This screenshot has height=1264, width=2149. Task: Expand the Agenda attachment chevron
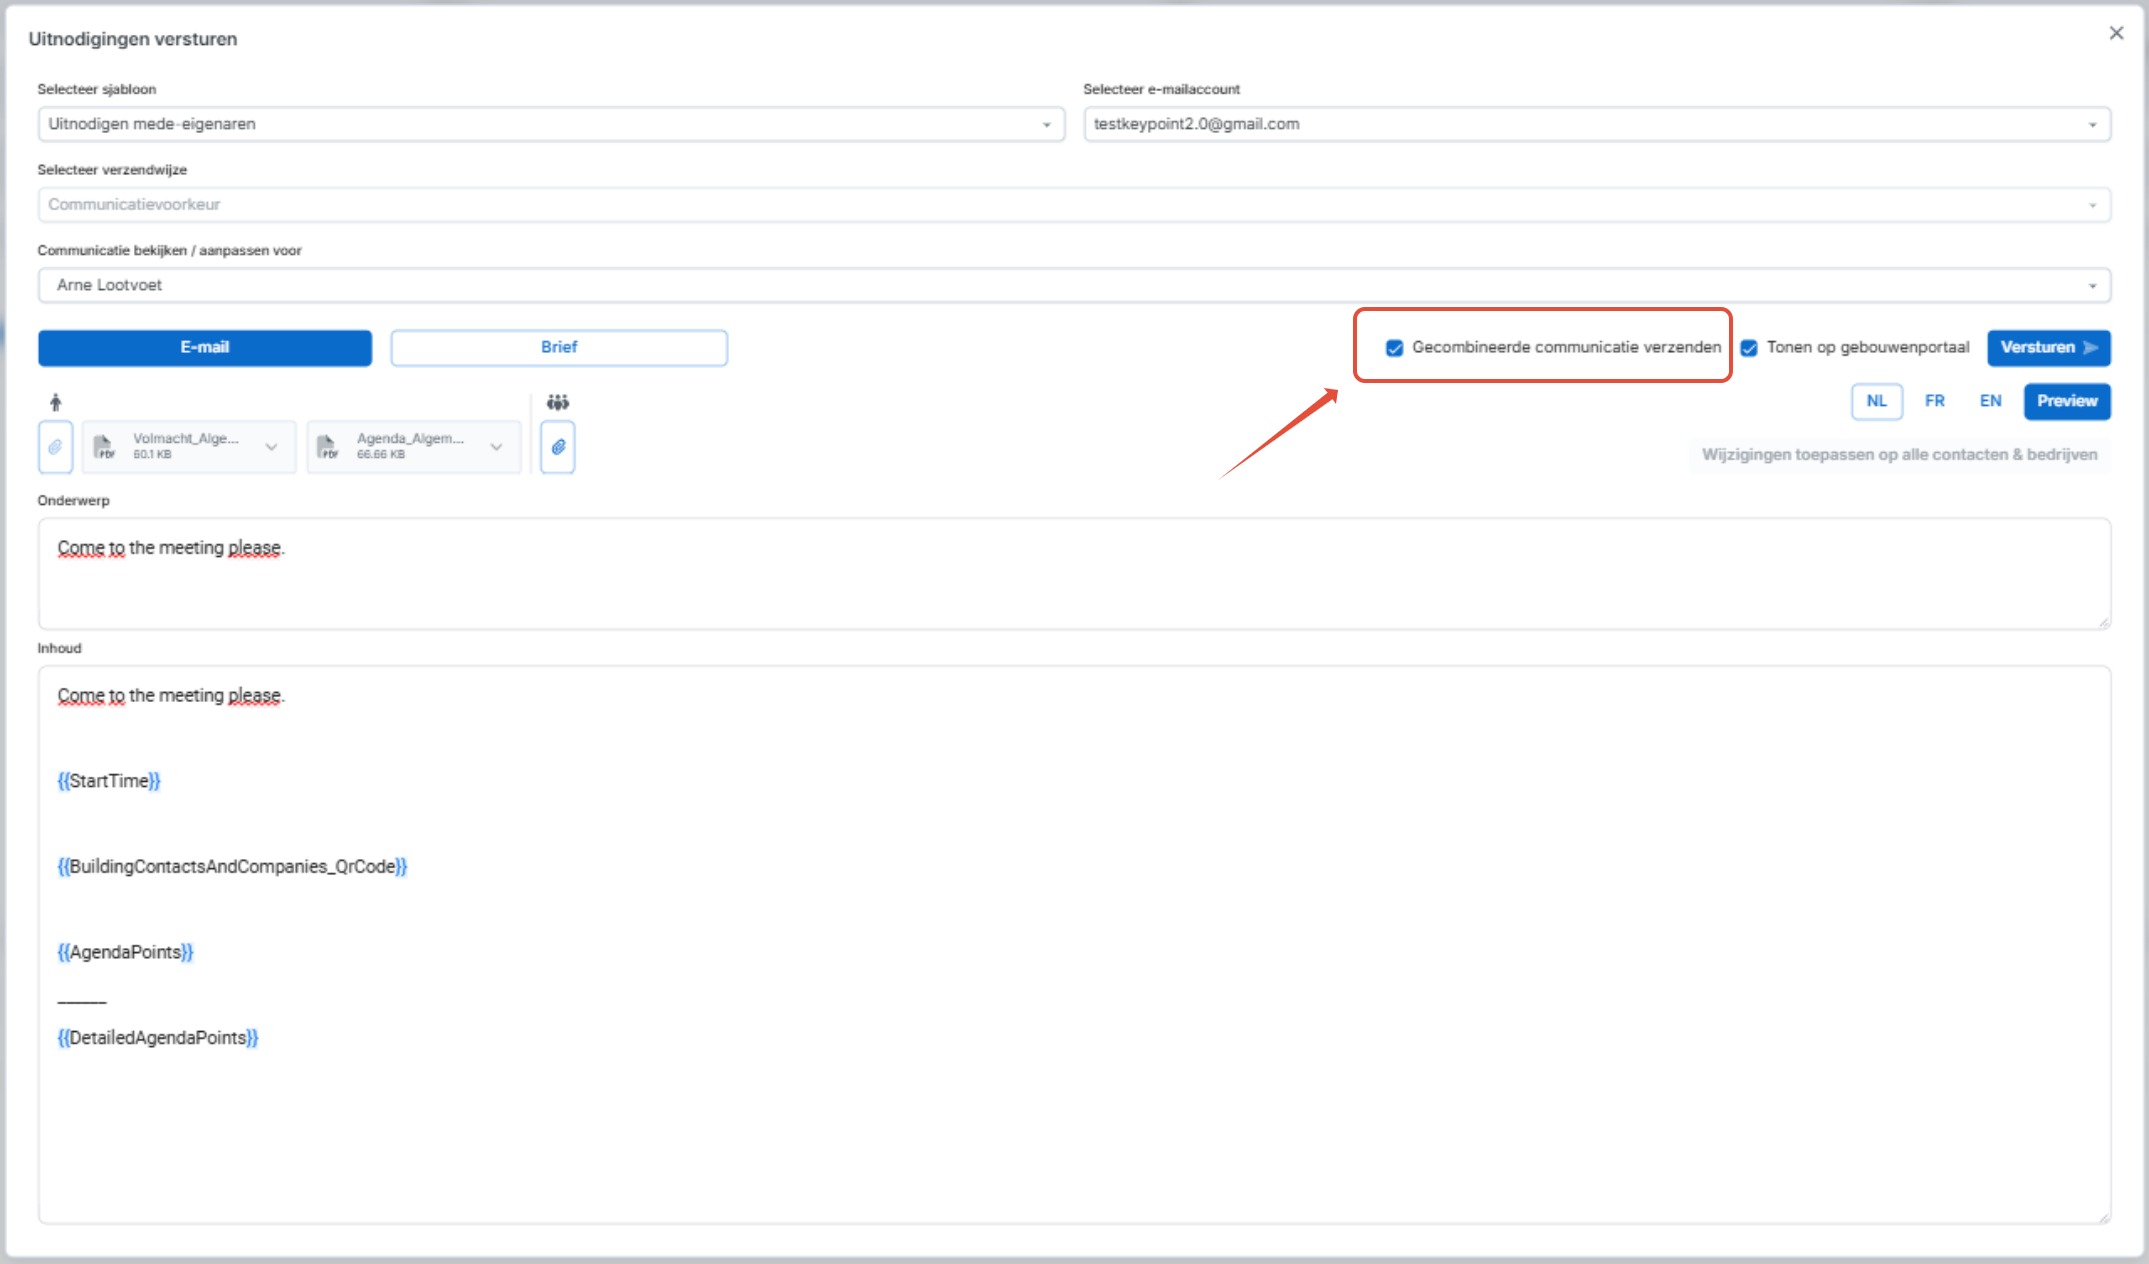pos(496,447)
